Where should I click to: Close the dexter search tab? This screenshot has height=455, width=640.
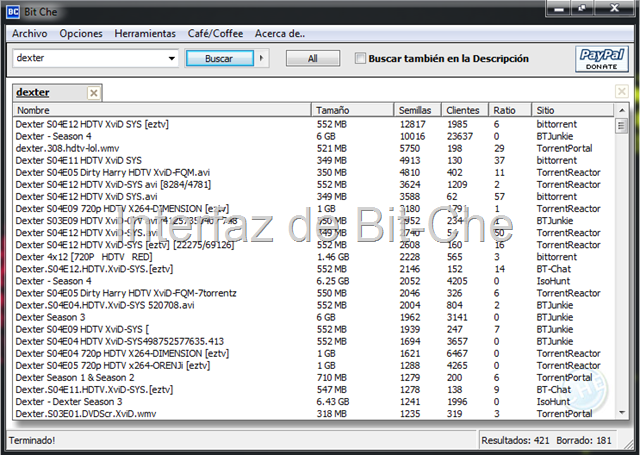93,93
